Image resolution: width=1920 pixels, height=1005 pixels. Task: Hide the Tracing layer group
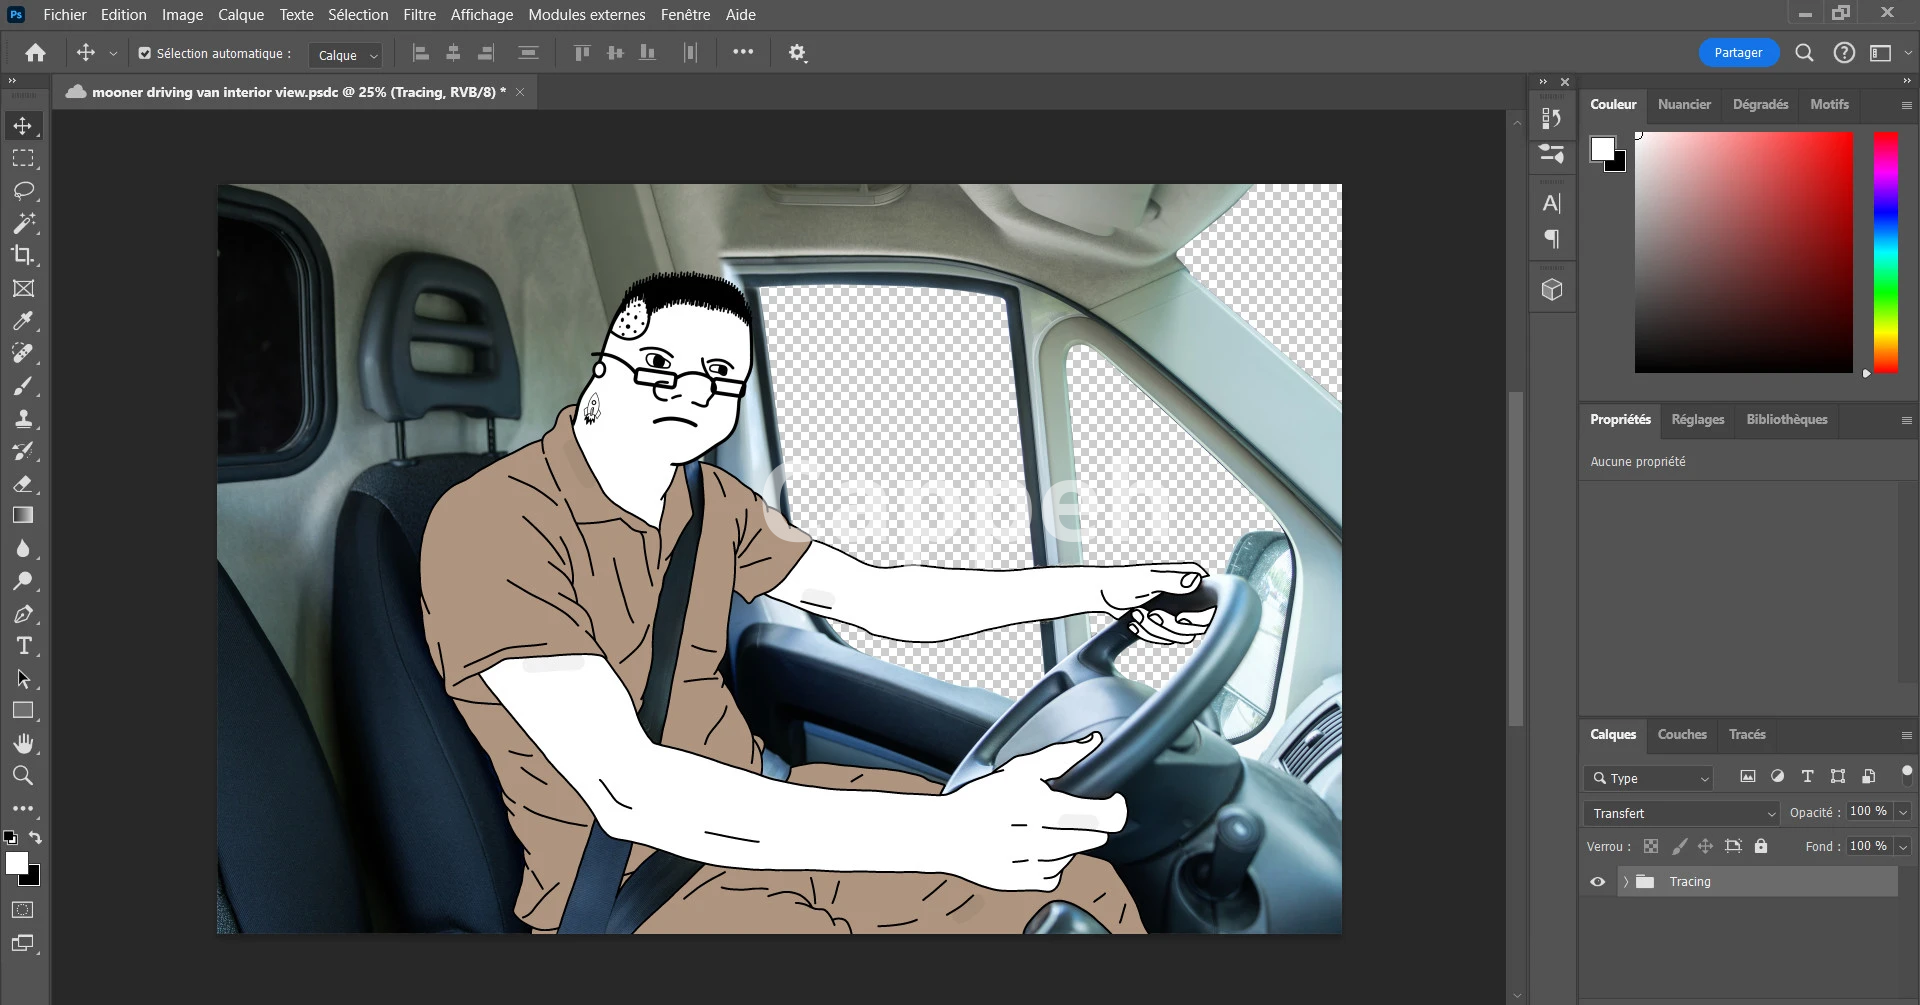pyautogui.click(x=1597, y=882)
